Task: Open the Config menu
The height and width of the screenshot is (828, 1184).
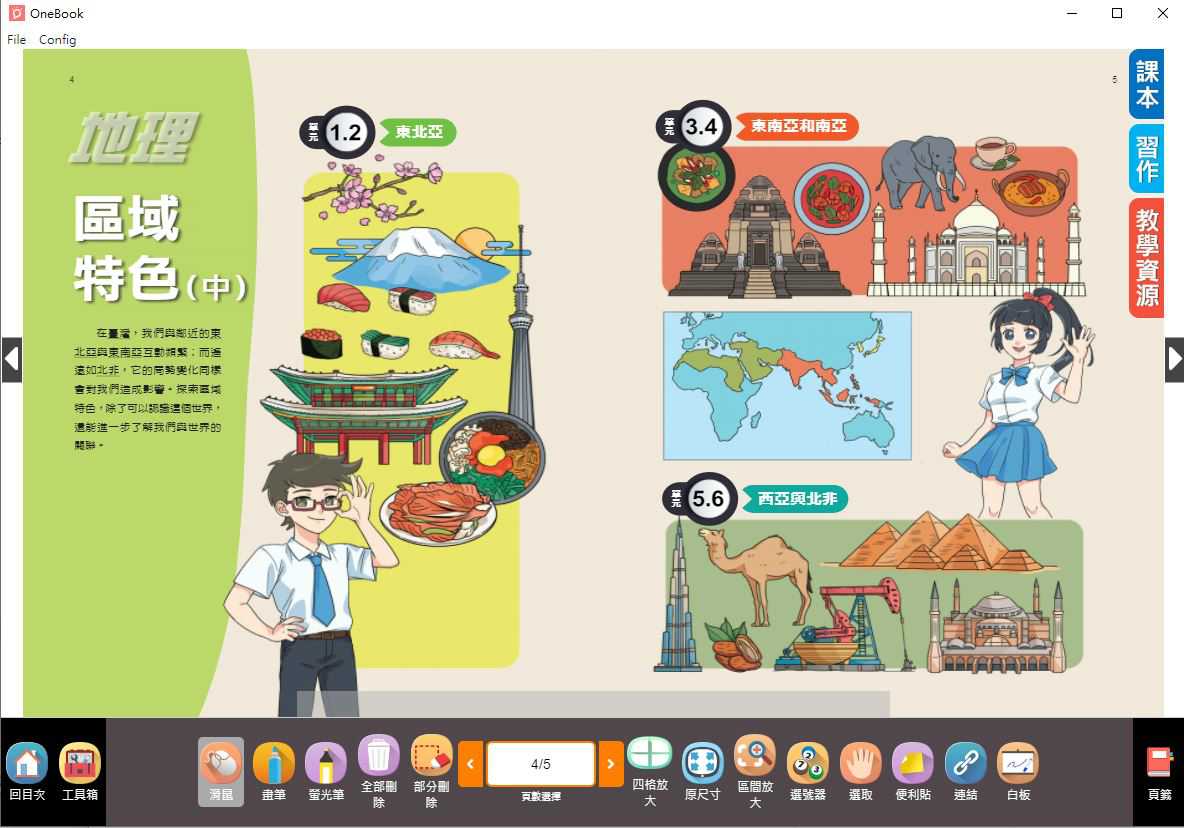Action: pos(57,39)
